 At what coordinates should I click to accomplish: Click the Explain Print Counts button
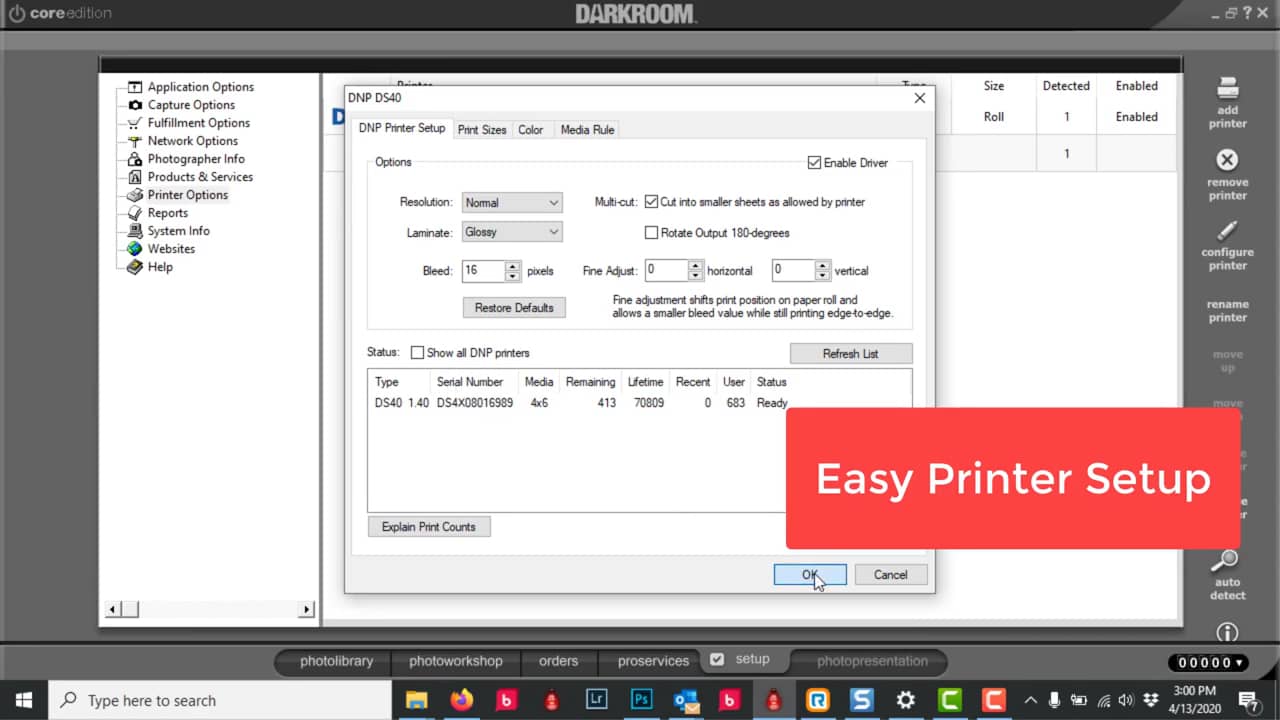pos(429,527)
